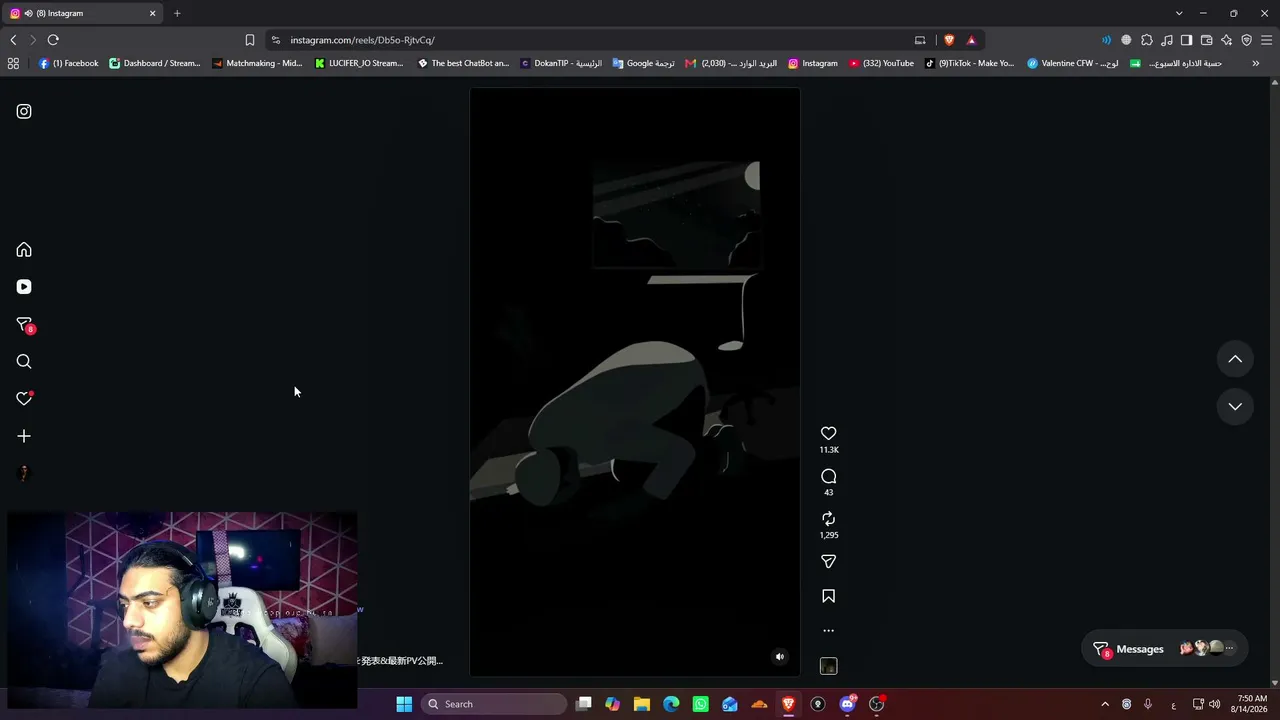Open the Windows Start menu
The image size is (1280, 720).
coord(404,704)
